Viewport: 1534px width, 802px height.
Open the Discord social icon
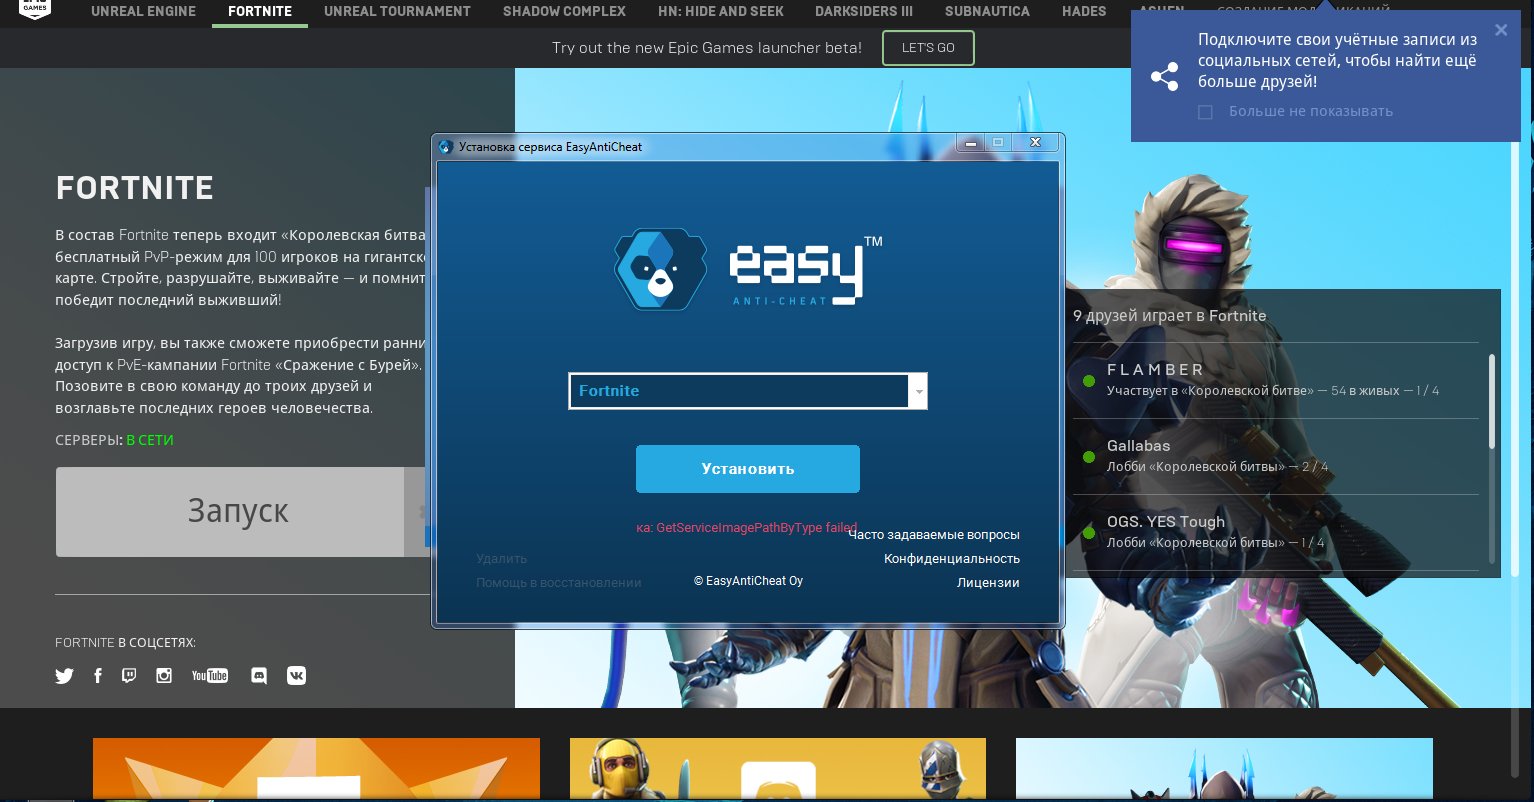[x=259, y=676]
